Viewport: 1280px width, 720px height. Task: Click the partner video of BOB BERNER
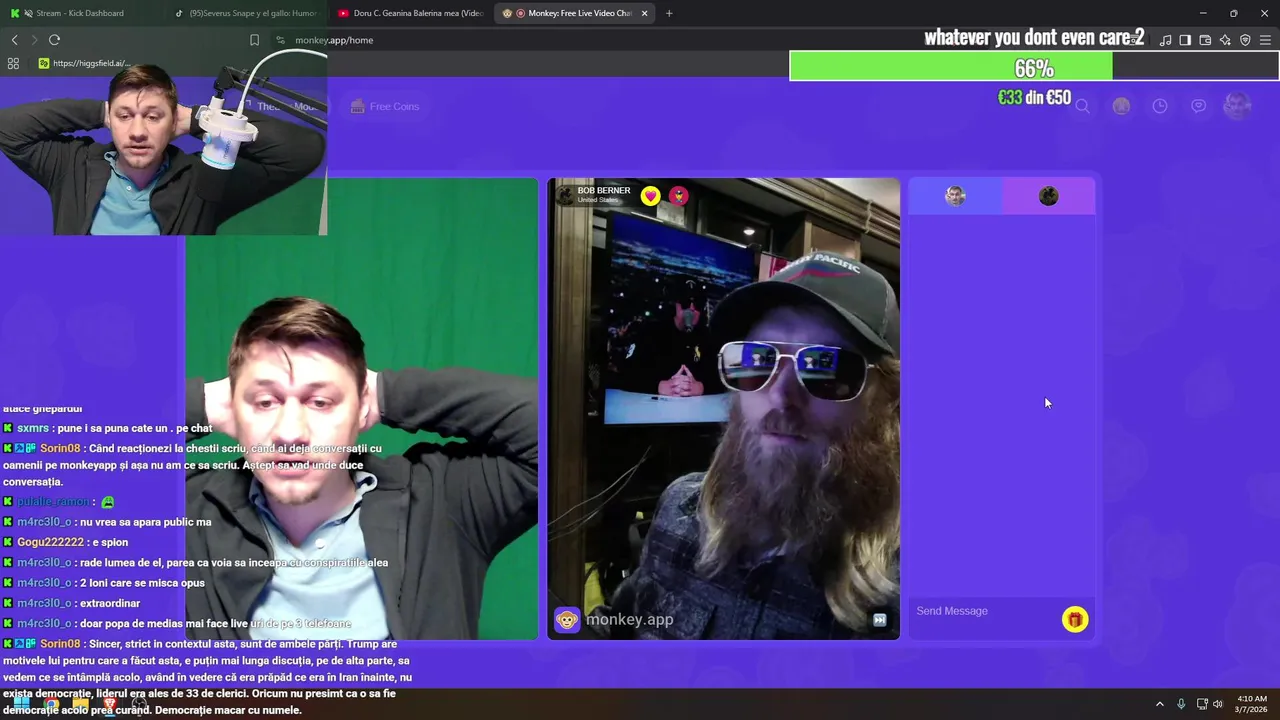coord(723,409)
